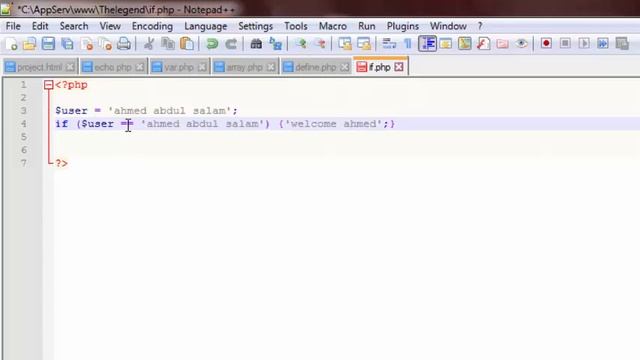Open the Replace dialog icon
Screen dimensions: 640x360
pos(276,44)
